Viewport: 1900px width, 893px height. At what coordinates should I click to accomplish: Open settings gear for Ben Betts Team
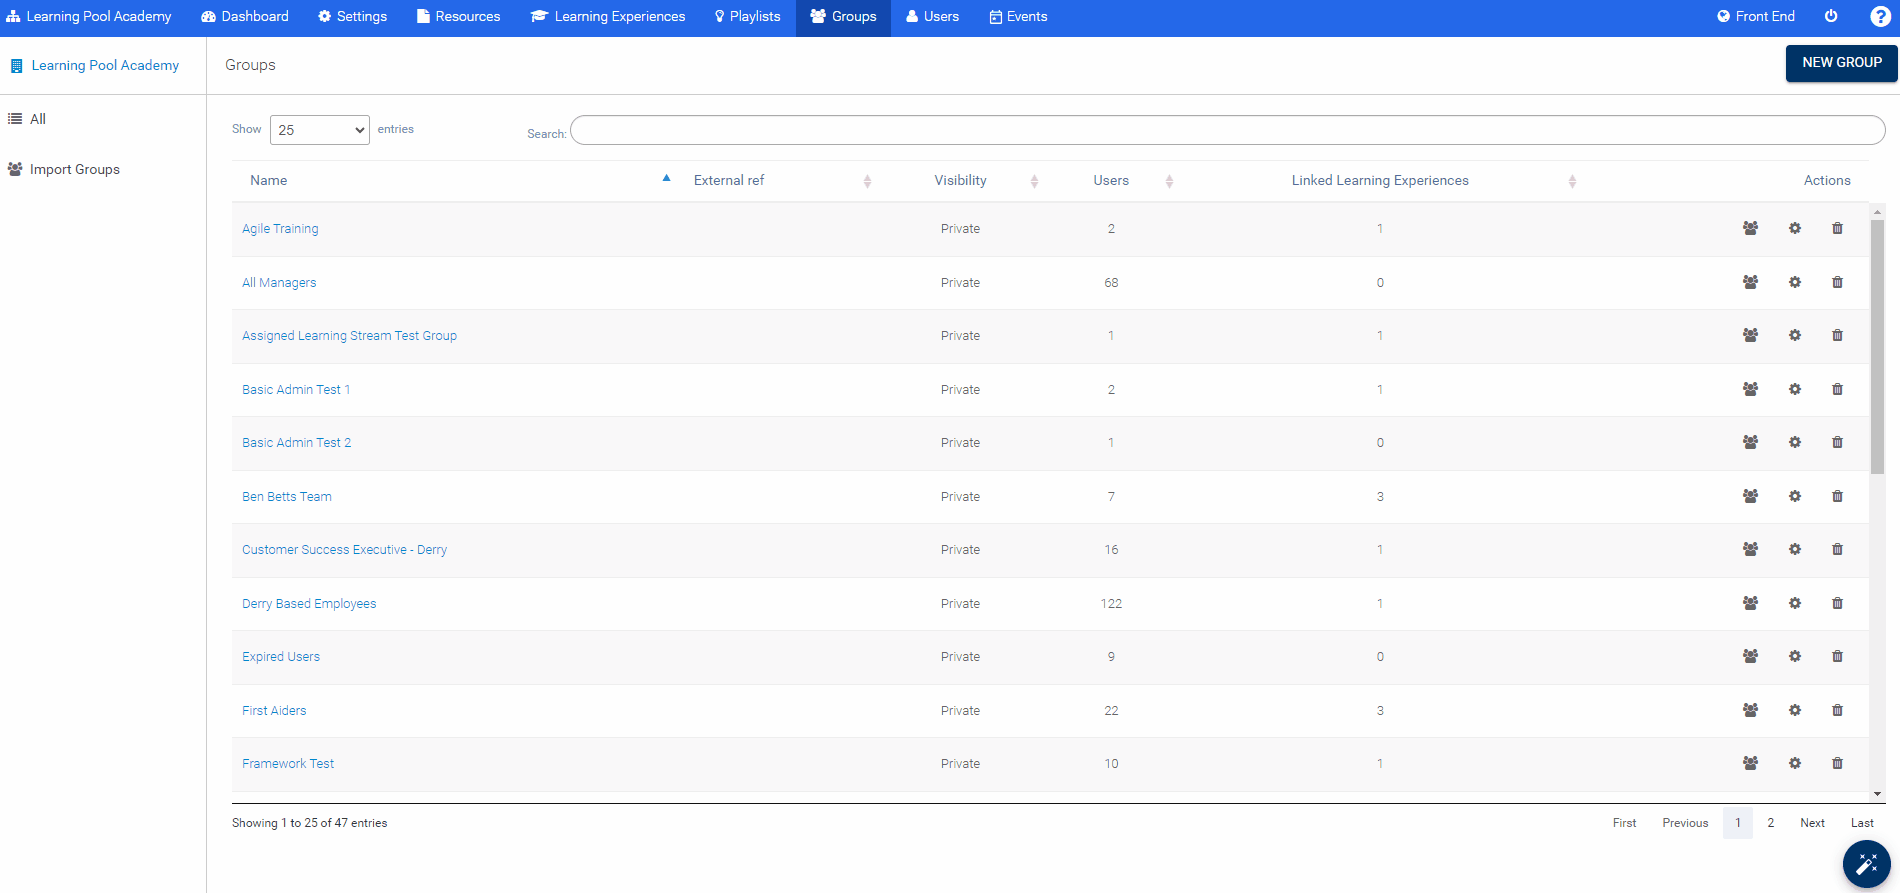pos(1795,496)
